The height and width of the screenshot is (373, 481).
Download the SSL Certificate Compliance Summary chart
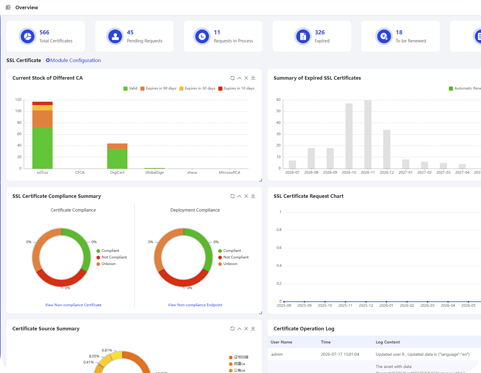[x=253, y=196]
